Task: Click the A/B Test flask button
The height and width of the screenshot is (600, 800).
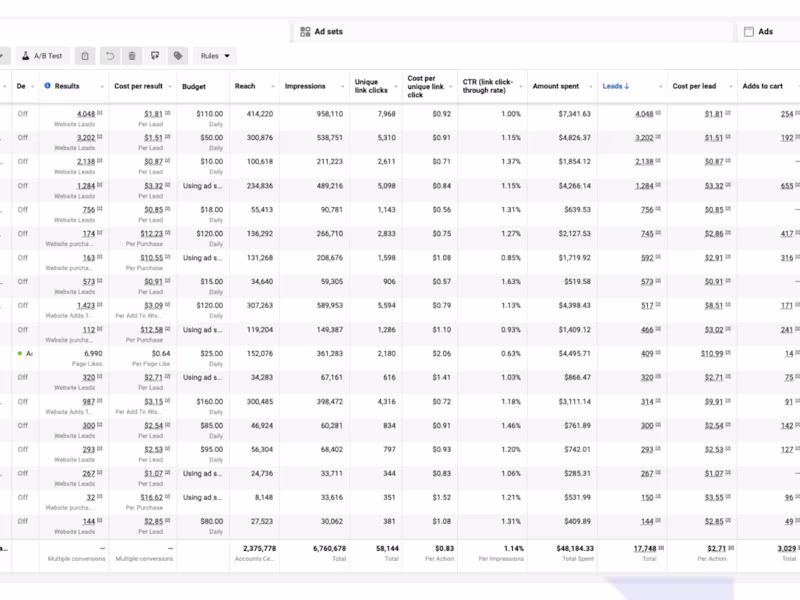Action: coord(42,56)
